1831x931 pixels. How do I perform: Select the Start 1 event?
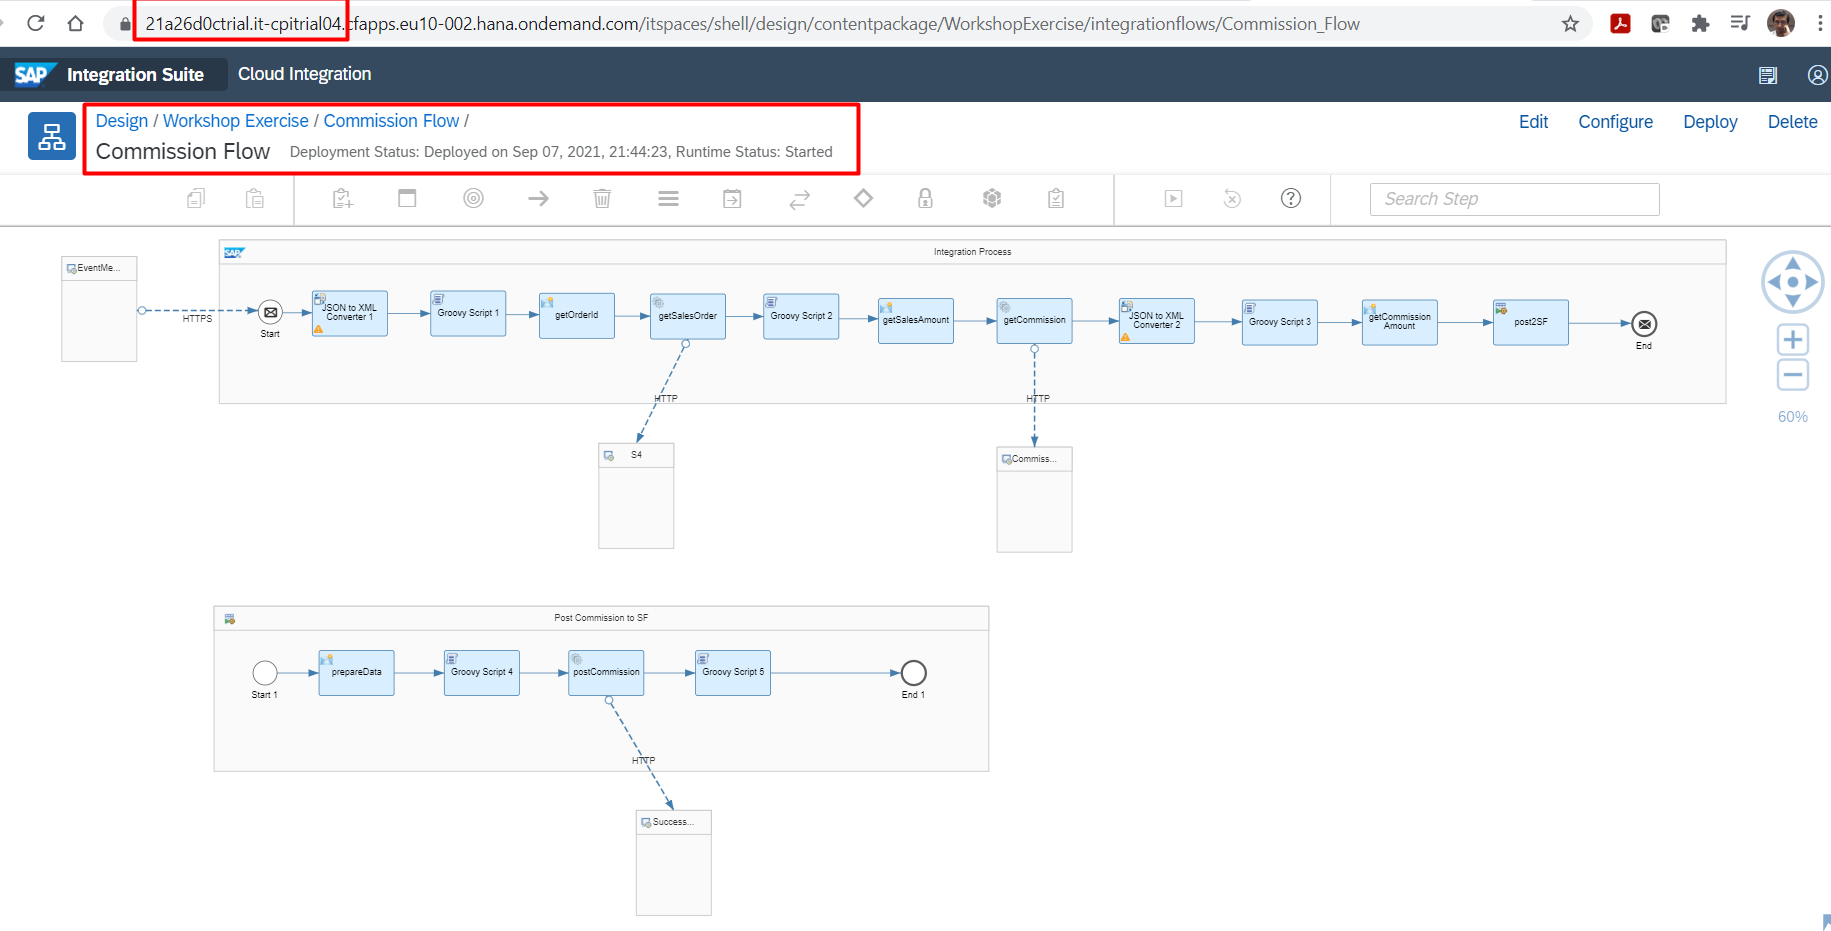[265, 673]
